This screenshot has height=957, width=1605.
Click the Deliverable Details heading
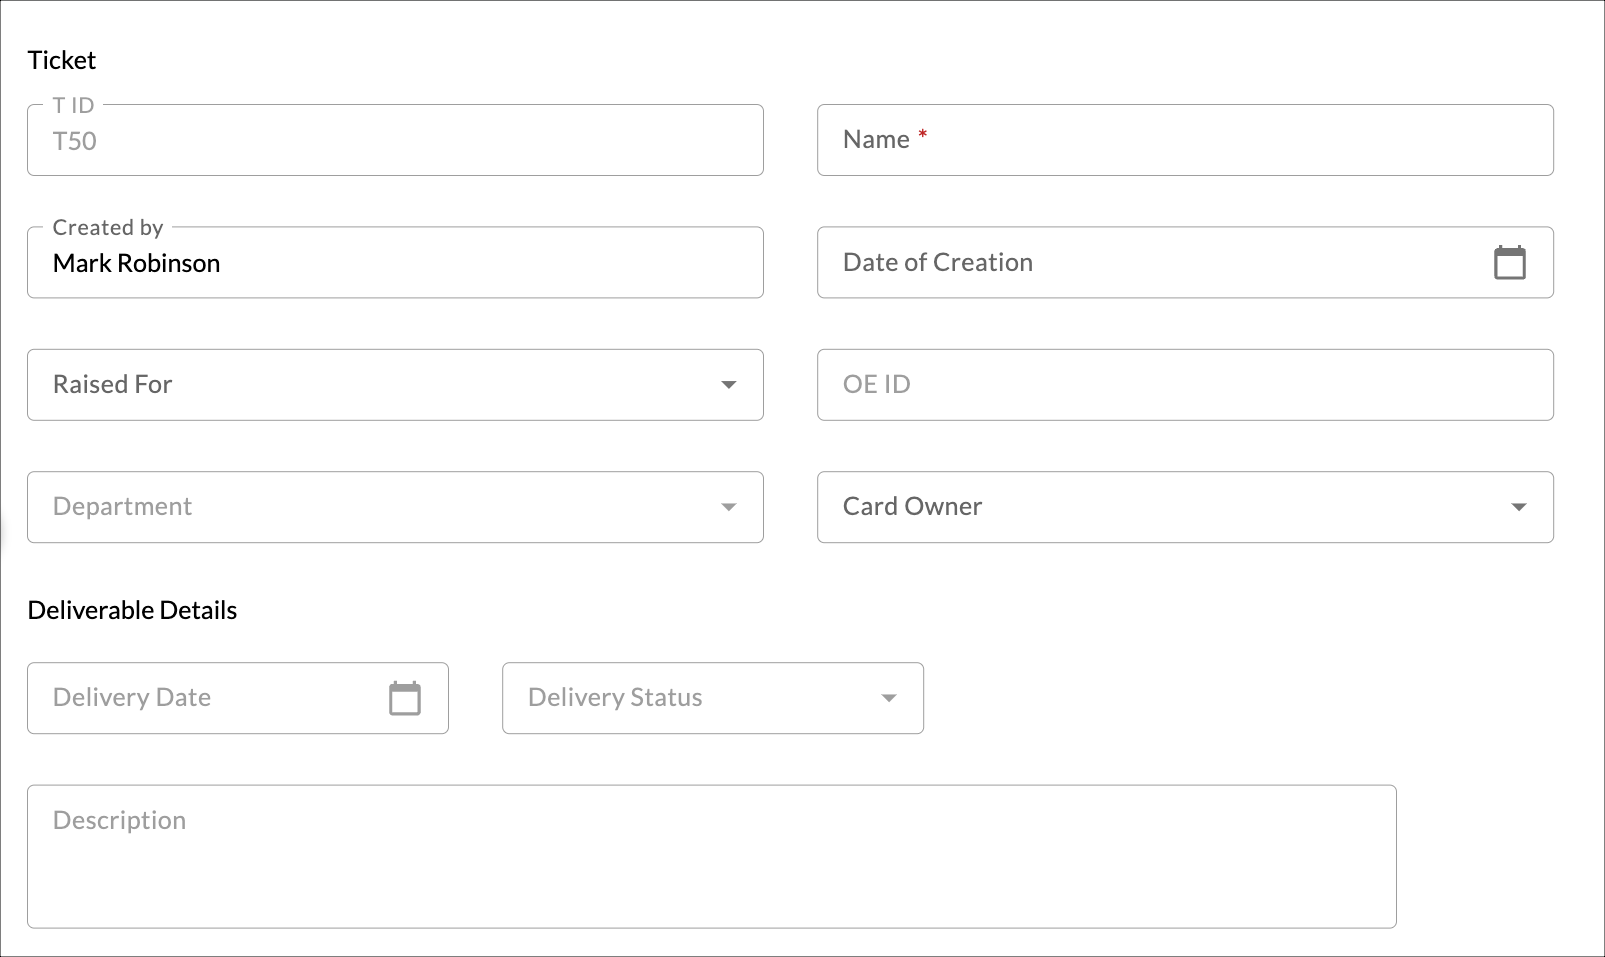132,609
